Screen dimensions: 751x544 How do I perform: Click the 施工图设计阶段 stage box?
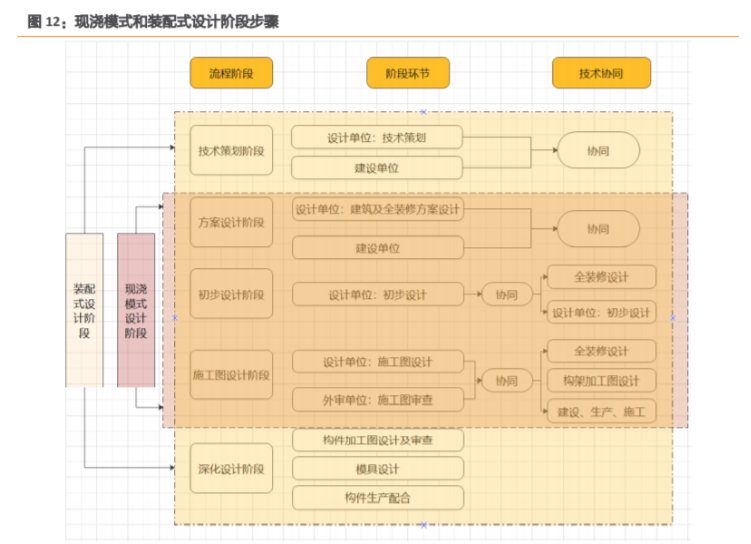click(x=231, y=375)
